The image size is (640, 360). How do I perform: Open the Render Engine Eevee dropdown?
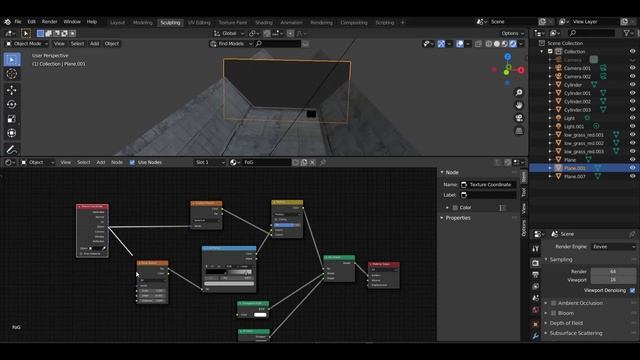coord(613,247)
